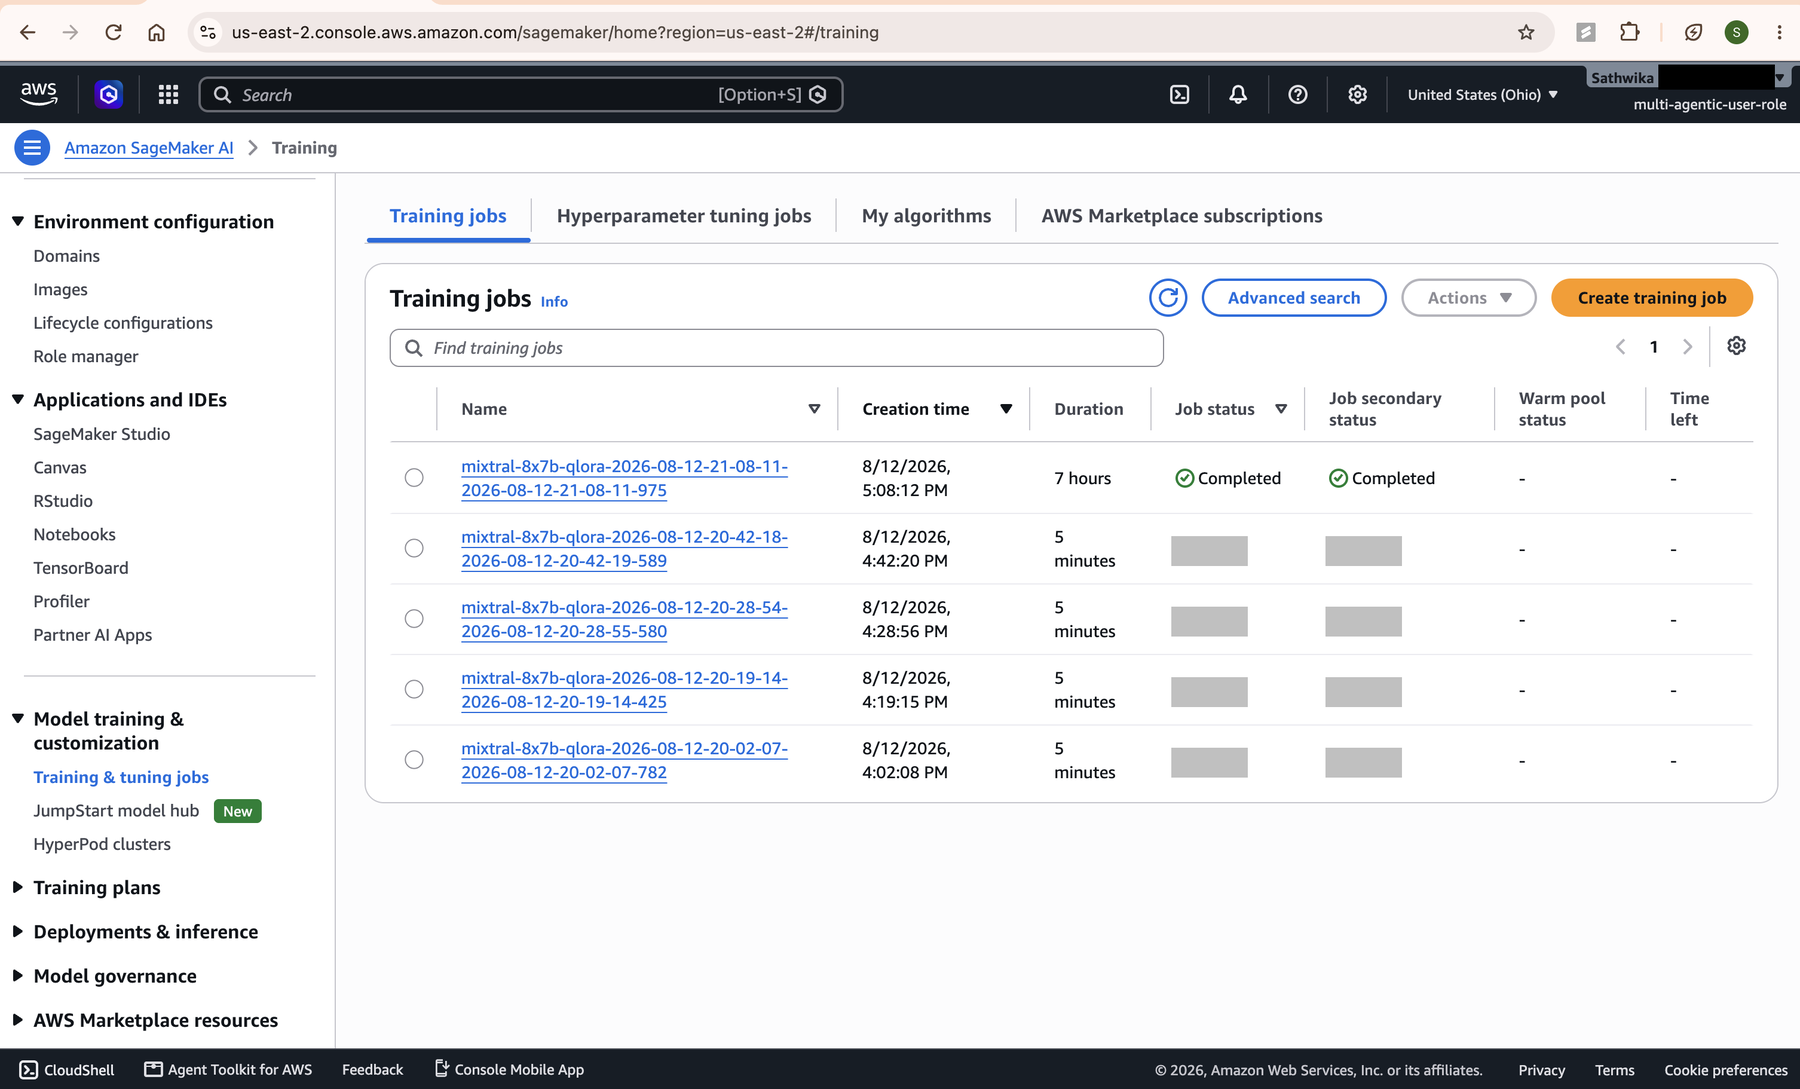1800x1089 pixels.
Task: Click browser forward arrow
Action: tap(70, 32)
